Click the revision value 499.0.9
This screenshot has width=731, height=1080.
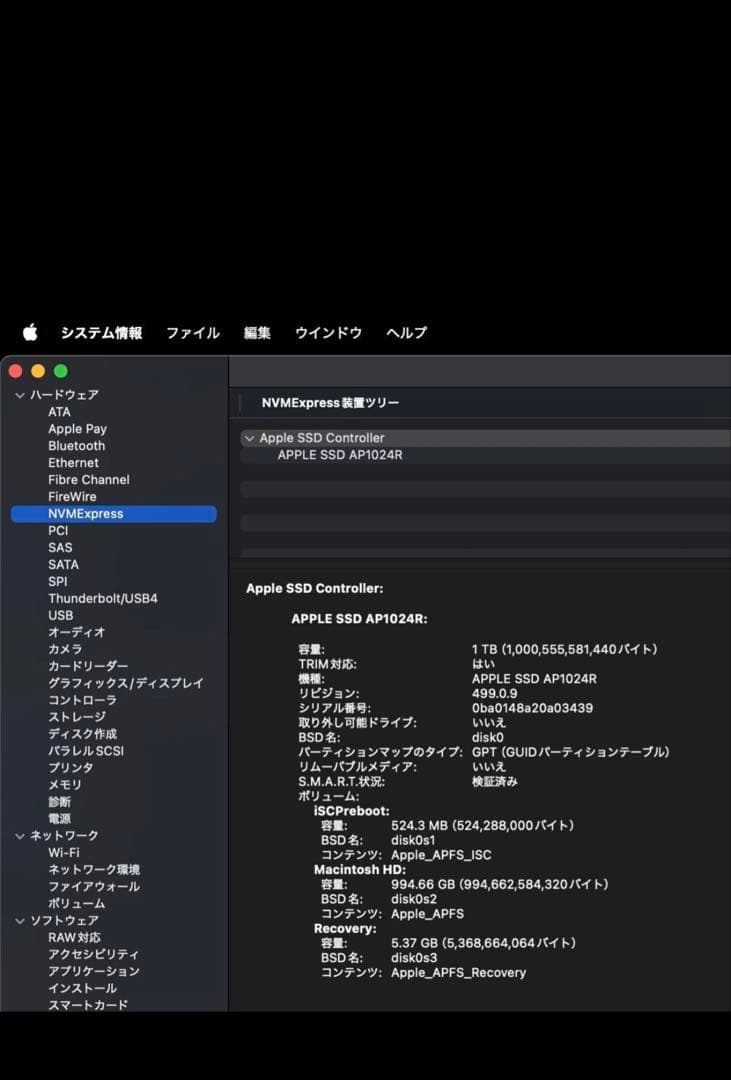pyautogui.click(x=494, y=694)
